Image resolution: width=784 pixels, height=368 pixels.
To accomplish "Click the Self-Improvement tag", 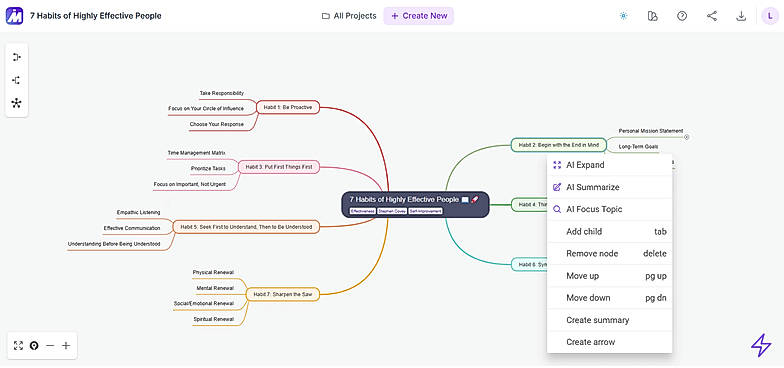I will (426, 212).
